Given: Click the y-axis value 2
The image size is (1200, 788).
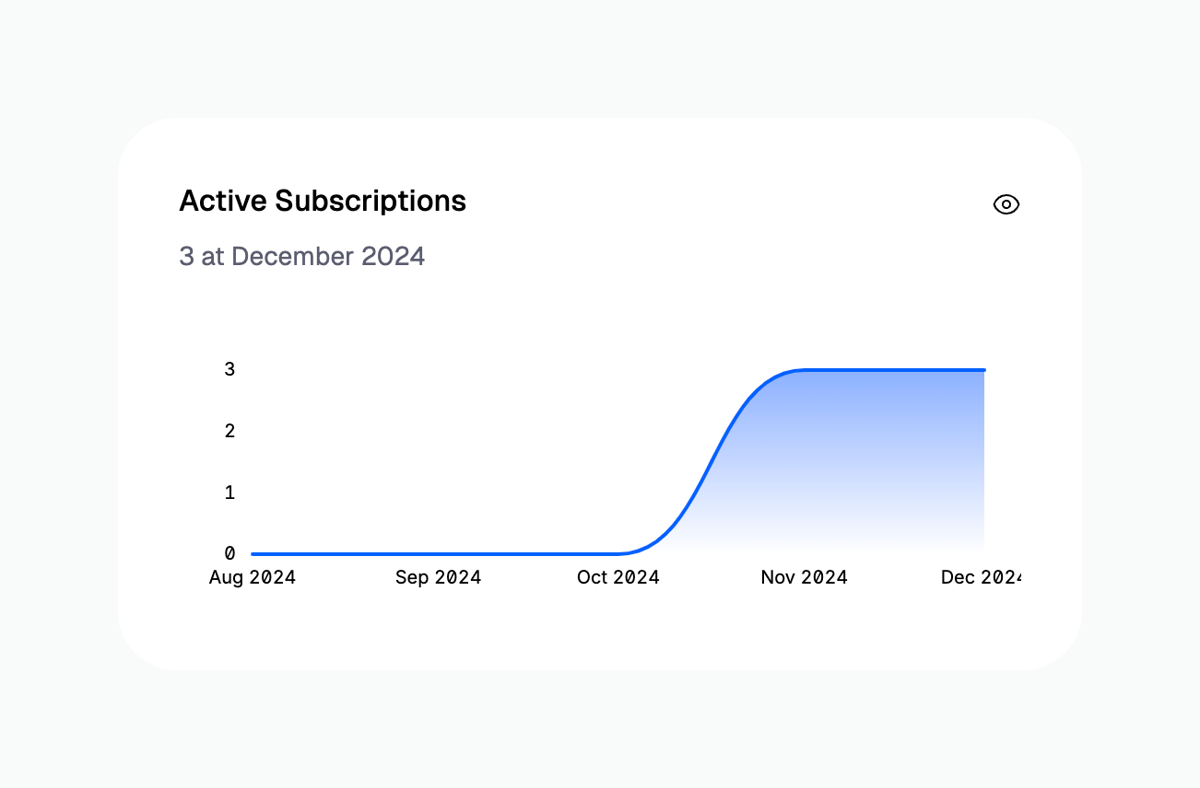Looking at the screenshot, I should click(229, 431).
